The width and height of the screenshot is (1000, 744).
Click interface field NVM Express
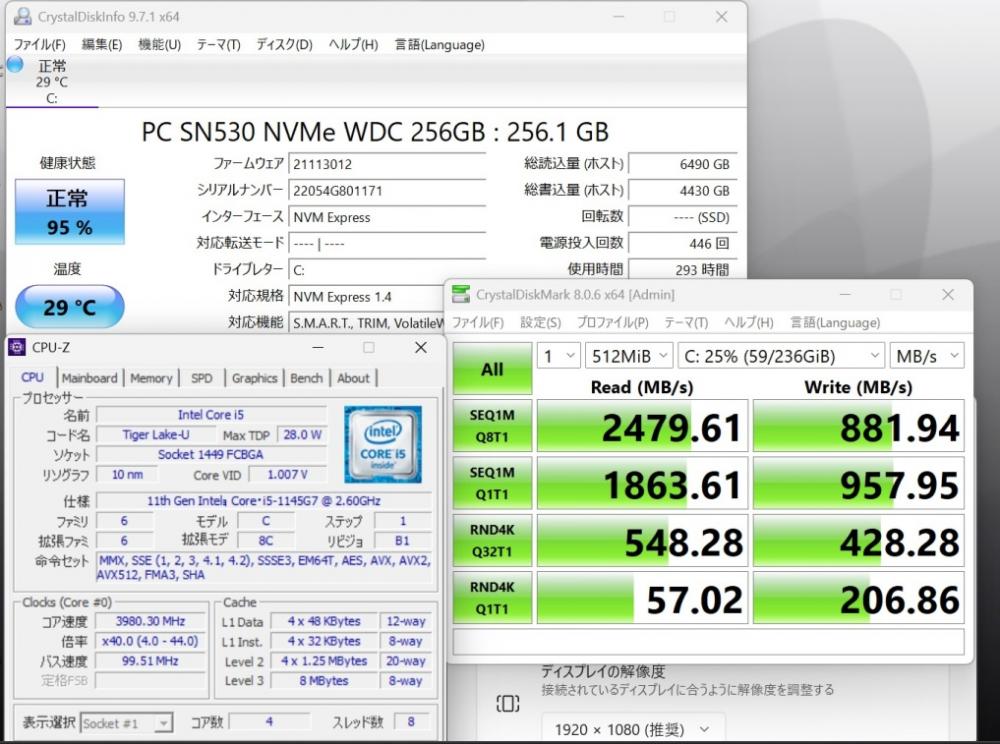point(387,217)
